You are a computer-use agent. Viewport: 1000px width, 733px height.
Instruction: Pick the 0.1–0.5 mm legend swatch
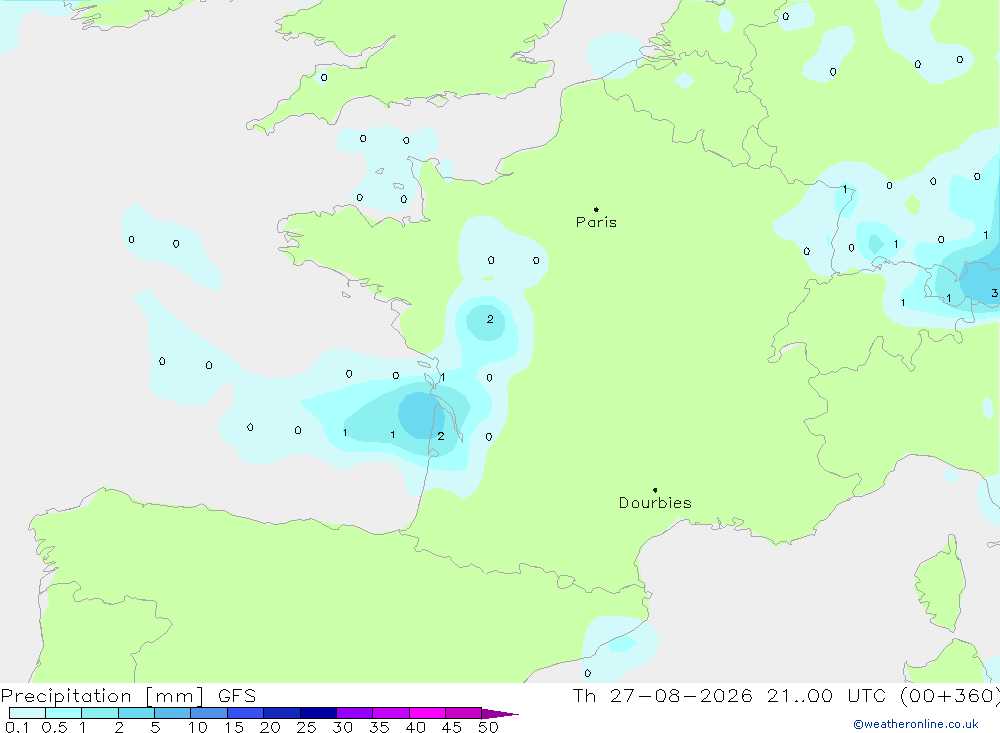27,713
